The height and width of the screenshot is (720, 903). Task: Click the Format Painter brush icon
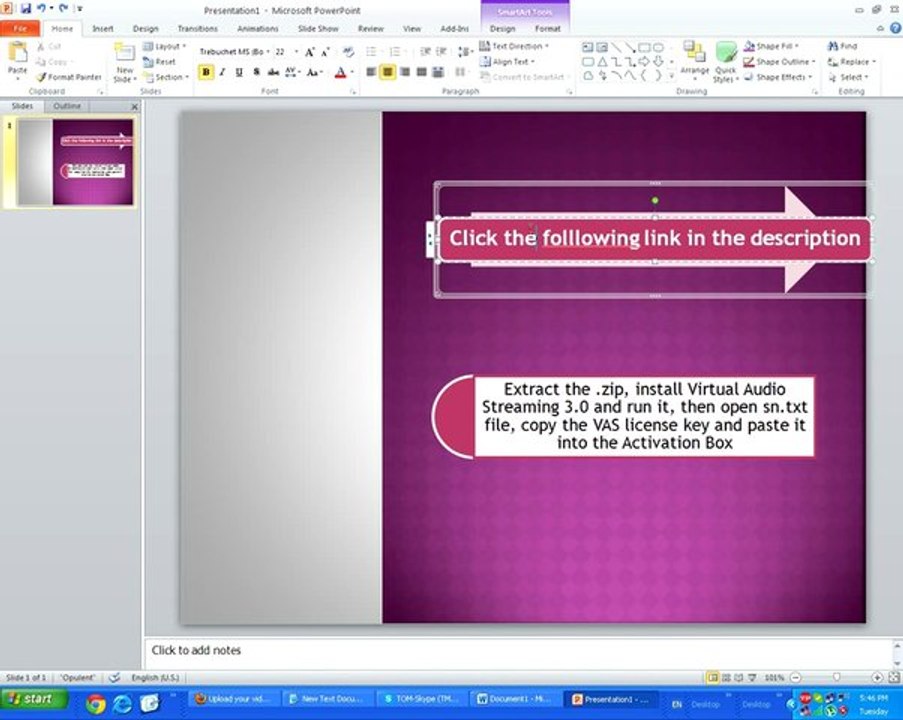pos(41,77)
